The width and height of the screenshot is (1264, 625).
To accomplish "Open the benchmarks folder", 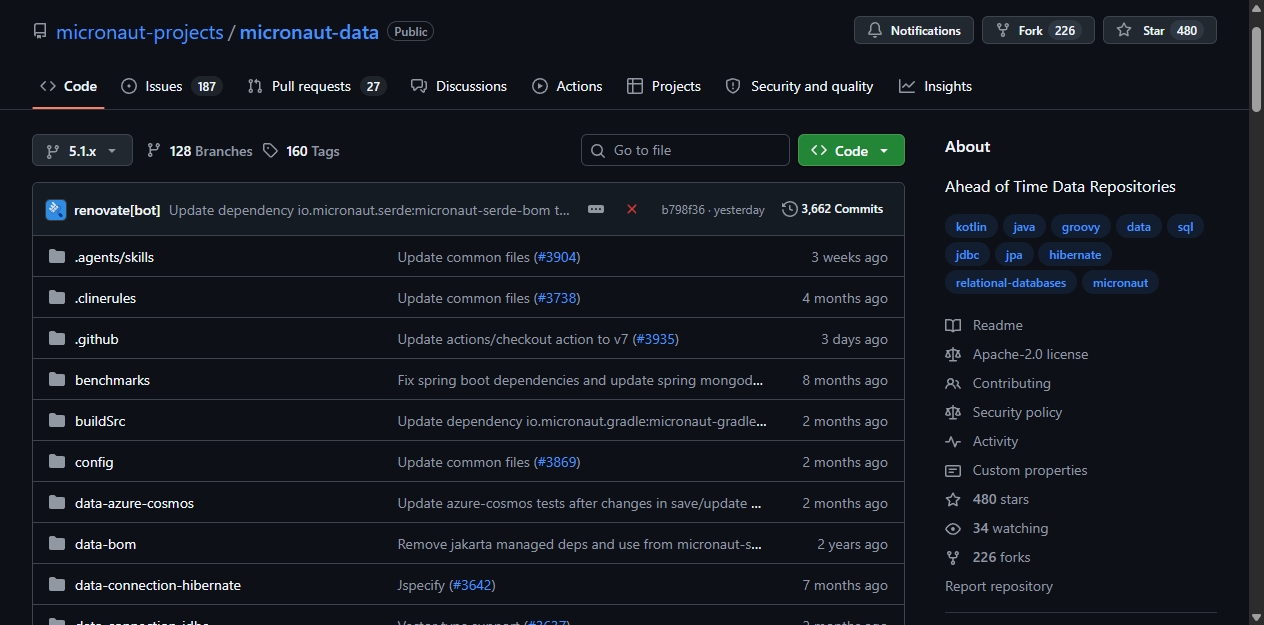I will tap(112, 380).
